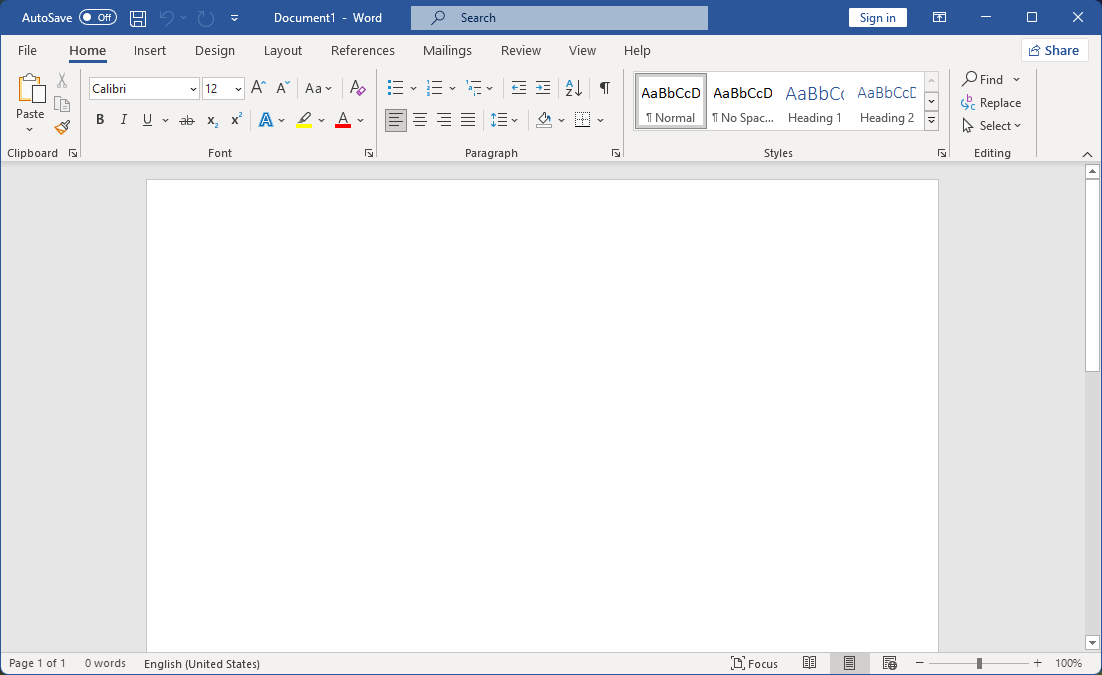Collapse the ribbon with the chevron
The width and height of the screenshot is (1102, 675).
(1087, 154)
